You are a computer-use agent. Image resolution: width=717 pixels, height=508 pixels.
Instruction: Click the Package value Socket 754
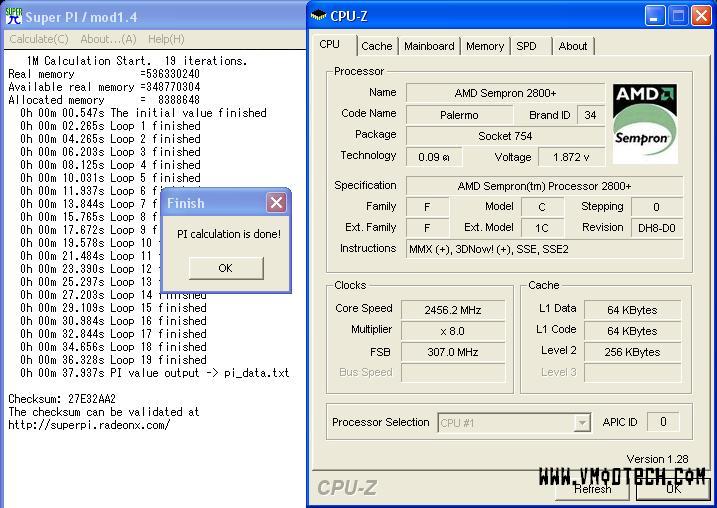(505, 136)
